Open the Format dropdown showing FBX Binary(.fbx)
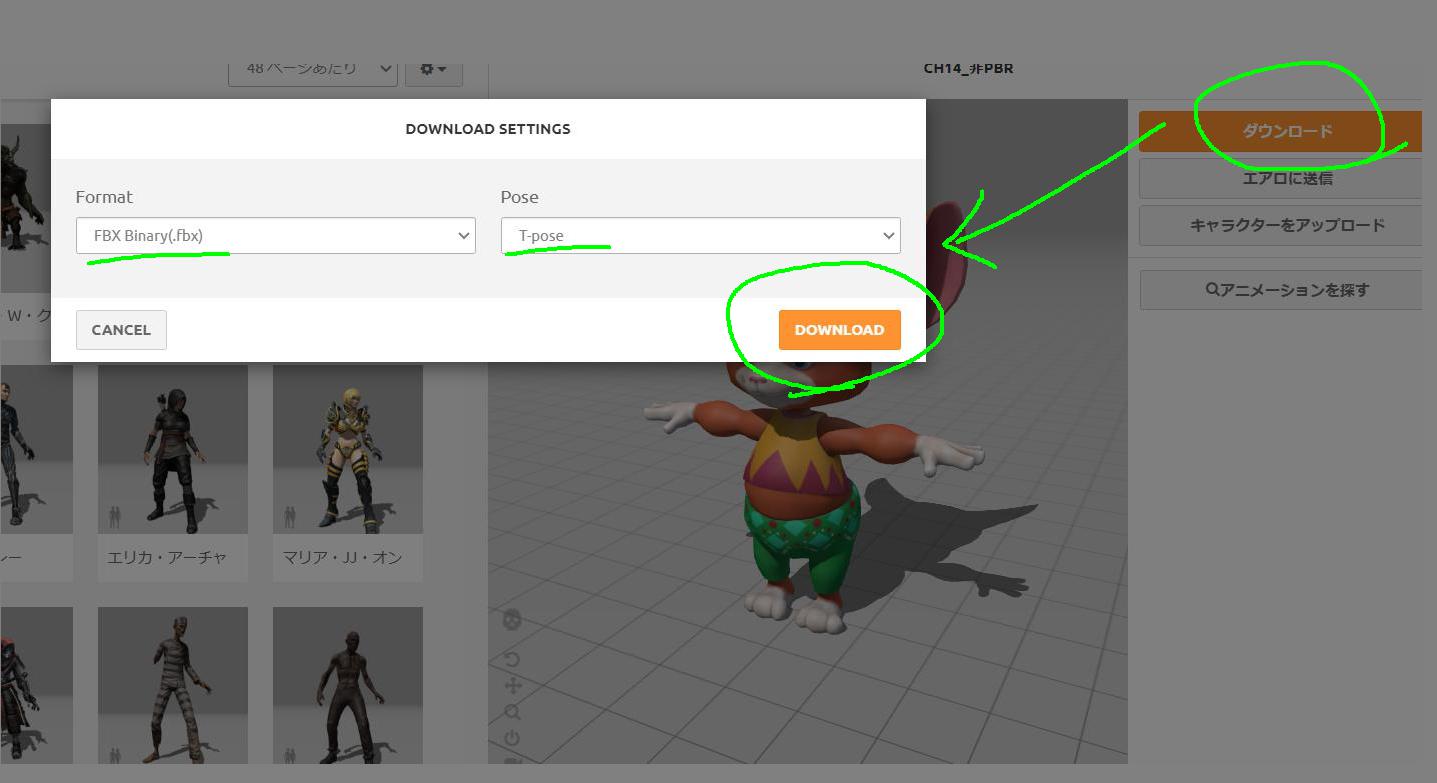Viewport: 1437px width, 783px height. (275, 236)
